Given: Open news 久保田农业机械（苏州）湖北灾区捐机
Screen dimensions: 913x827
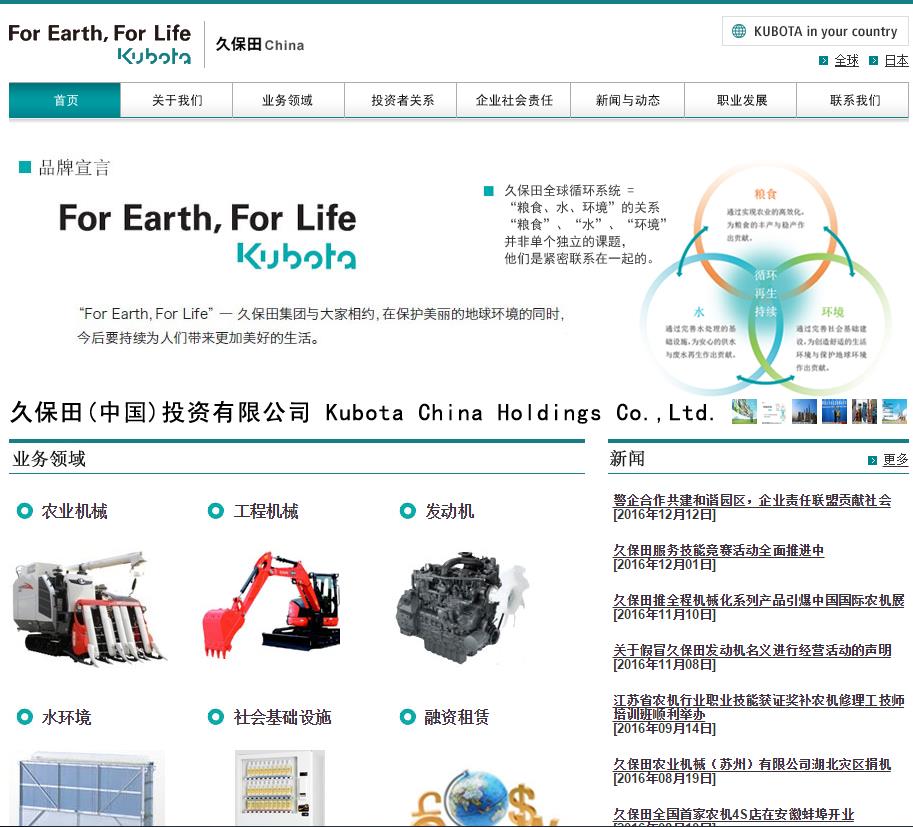Looking at the screenshot, I should (752, 764).
